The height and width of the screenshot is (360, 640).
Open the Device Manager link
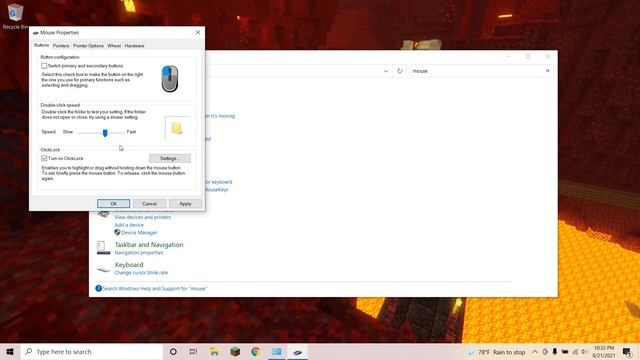(139, 233)
